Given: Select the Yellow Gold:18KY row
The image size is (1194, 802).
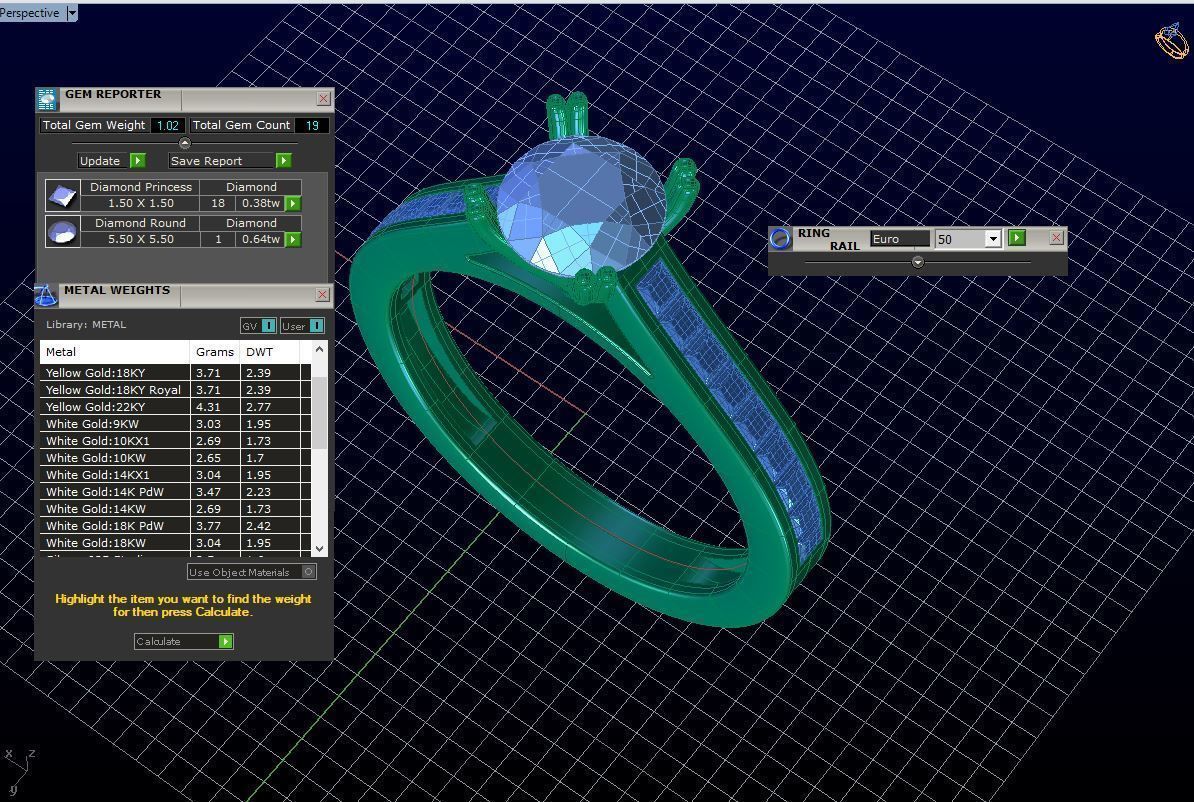Looking at the screenshot, I should coord(175,372).
